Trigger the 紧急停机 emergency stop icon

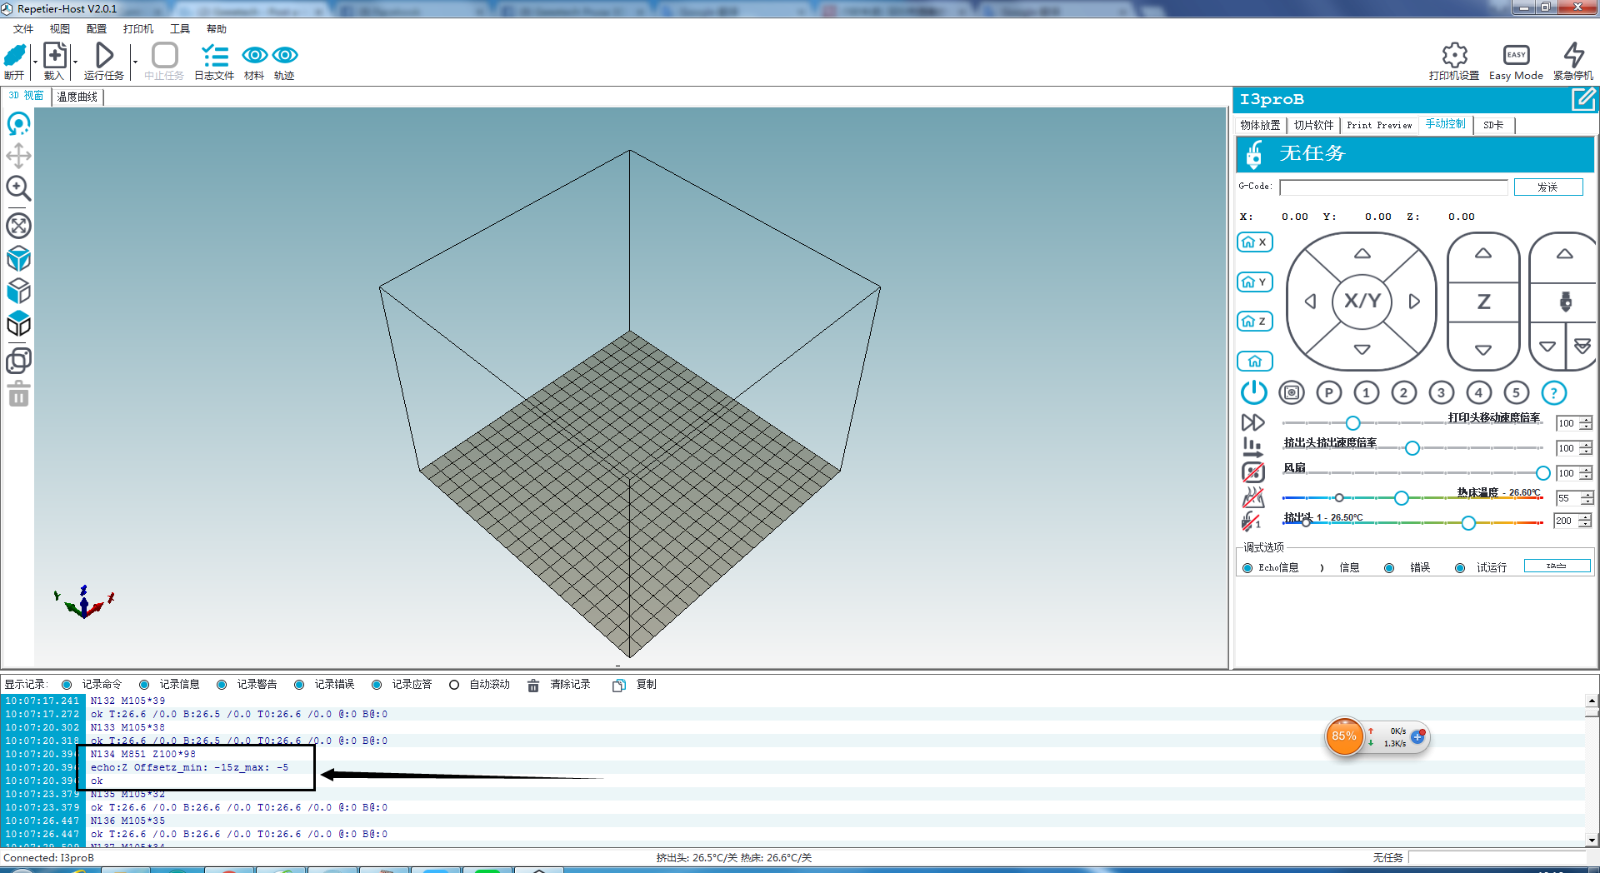point(1574,55)
